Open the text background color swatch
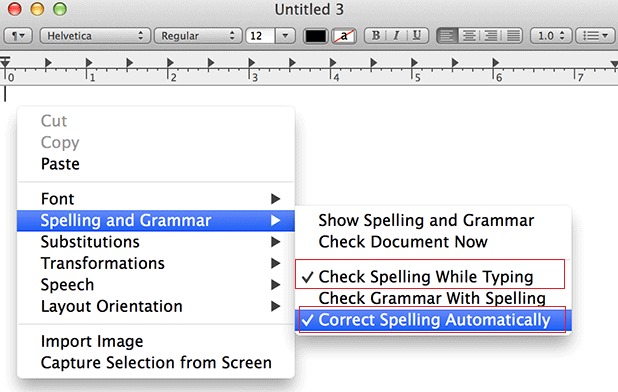This screenshot has width=618, height=392. click(x=344, y=36)
